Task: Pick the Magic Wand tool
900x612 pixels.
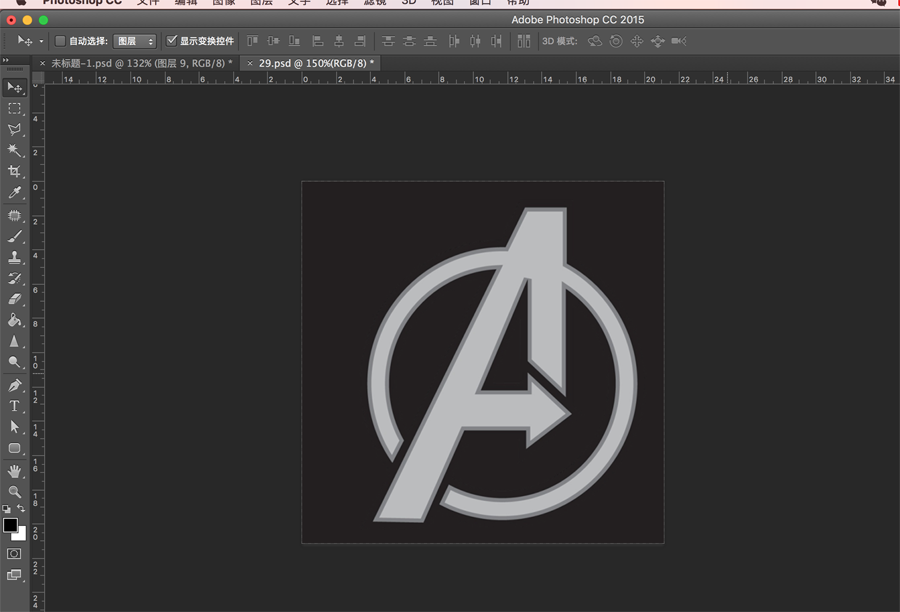Action: 14,150
